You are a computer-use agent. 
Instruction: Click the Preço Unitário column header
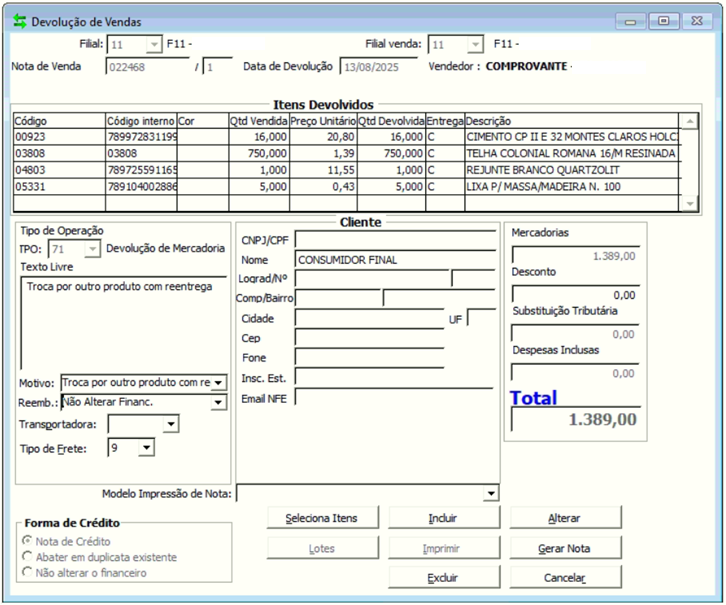pyautogui.click(x=323, y=121)
